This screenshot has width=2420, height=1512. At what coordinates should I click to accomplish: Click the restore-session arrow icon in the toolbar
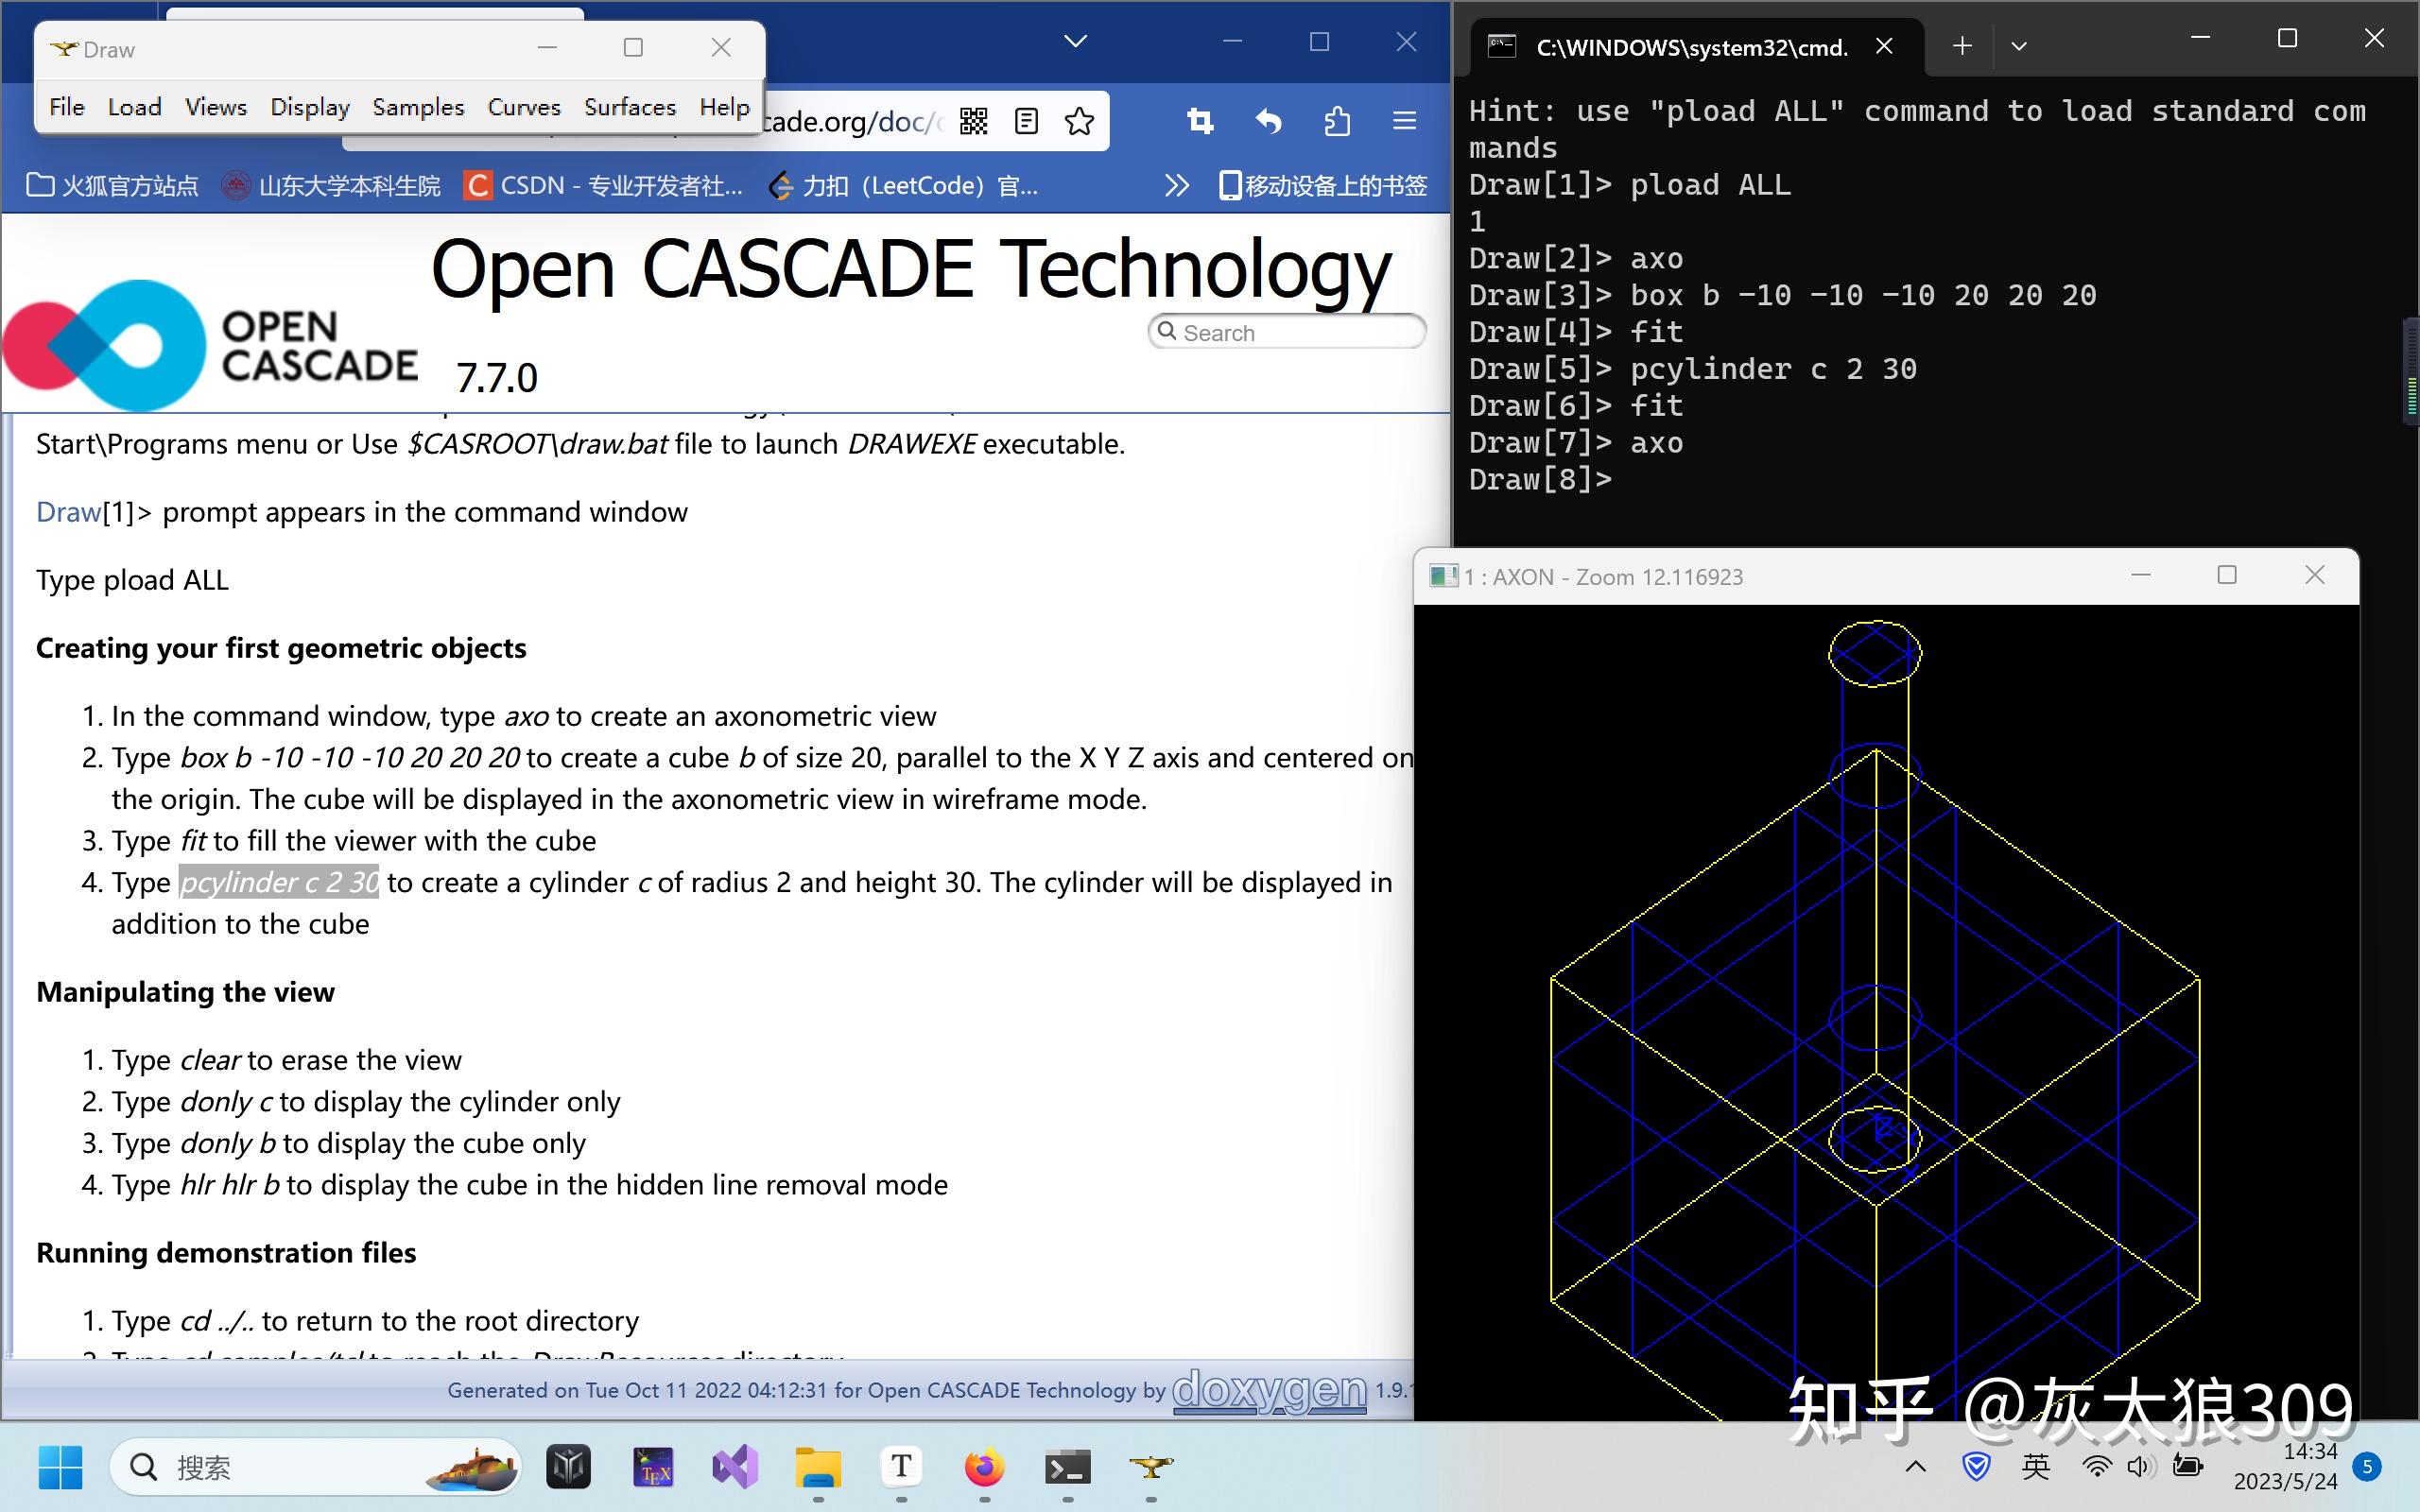[1268, 120]
